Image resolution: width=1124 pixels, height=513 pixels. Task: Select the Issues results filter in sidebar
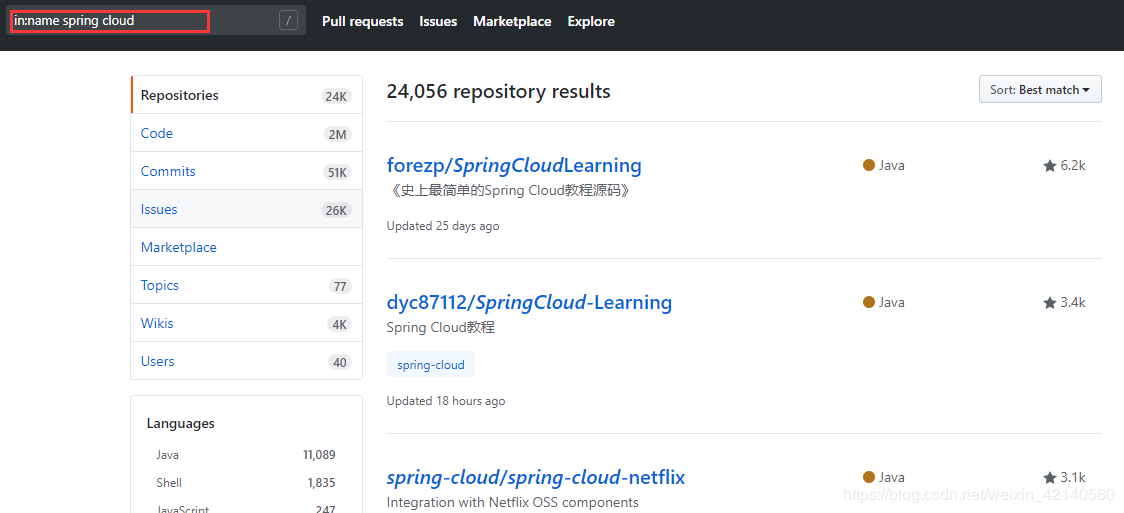(x=247, y=209)
